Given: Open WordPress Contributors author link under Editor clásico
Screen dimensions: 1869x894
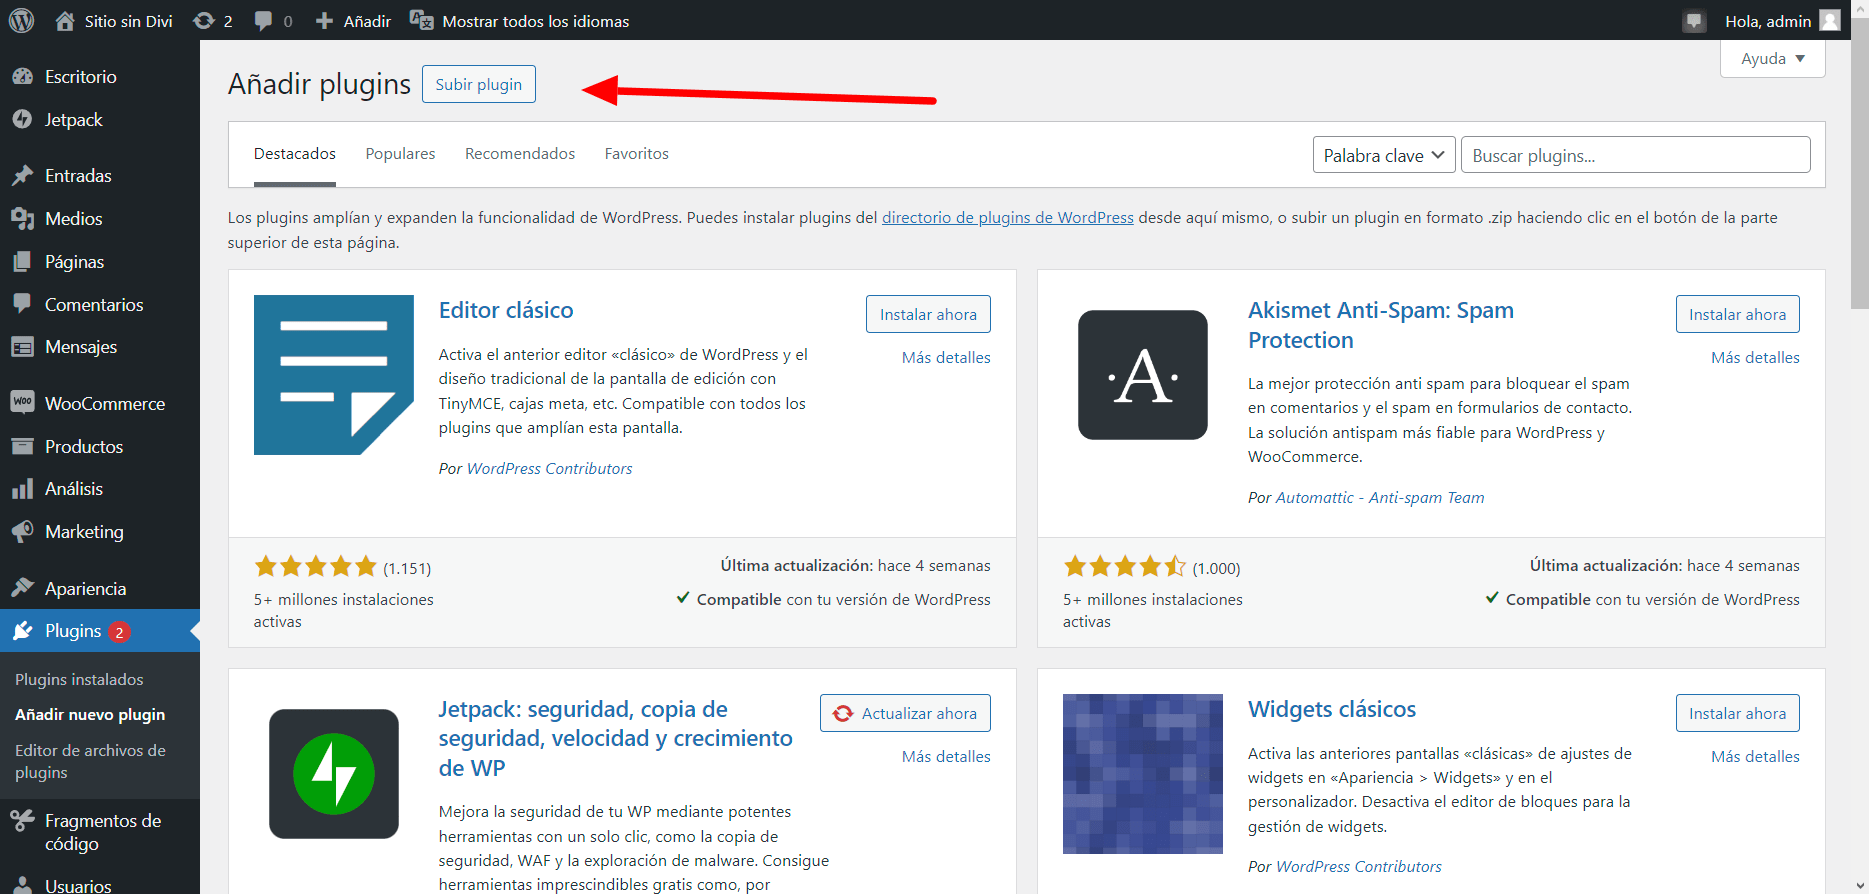Looking at the screenshot, I should click(549, 469).
